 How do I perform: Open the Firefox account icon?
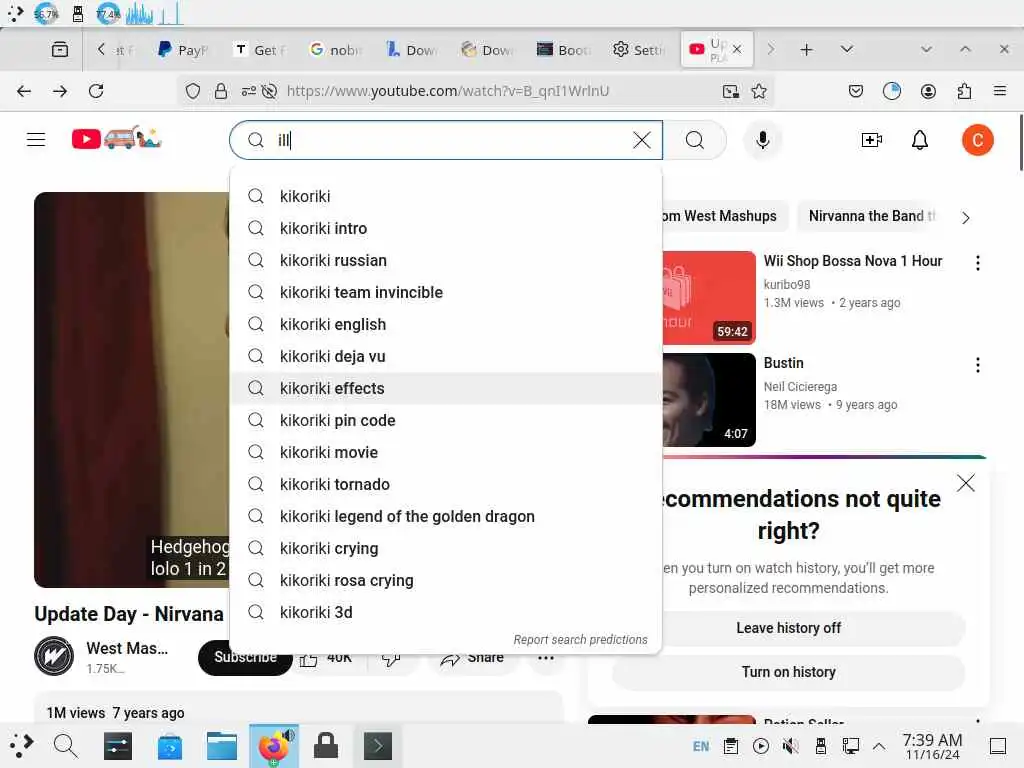pos(928,91)
